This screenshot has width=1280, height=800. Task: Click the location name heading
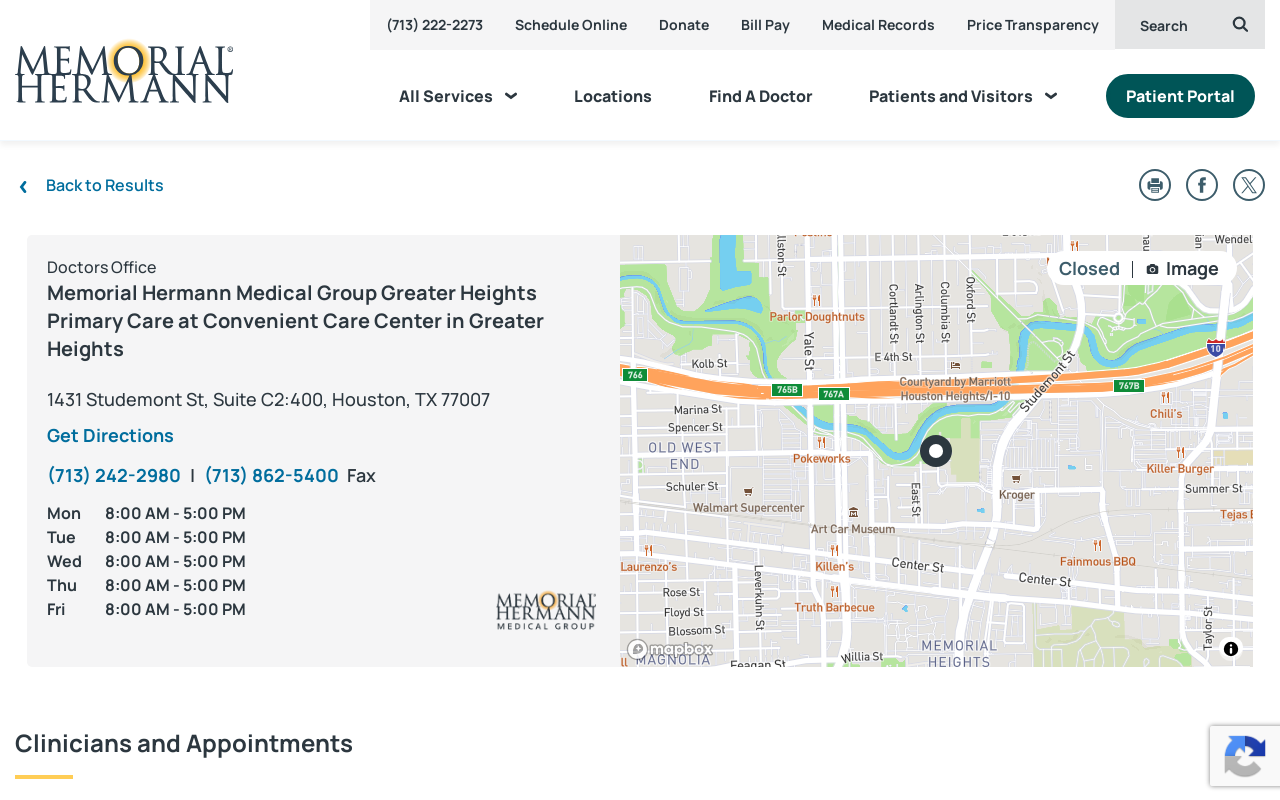click(296, 321)
